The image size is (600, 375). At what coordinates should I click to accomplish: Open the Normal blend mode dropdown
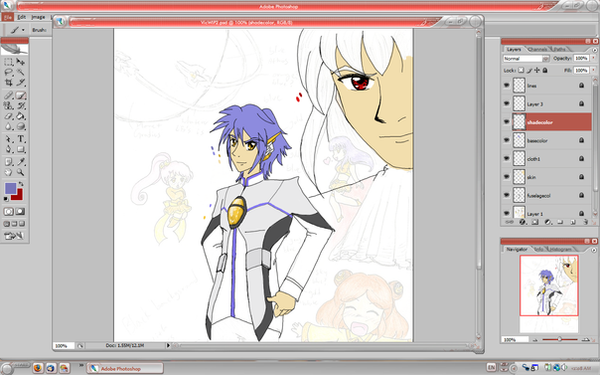(526, 59)
